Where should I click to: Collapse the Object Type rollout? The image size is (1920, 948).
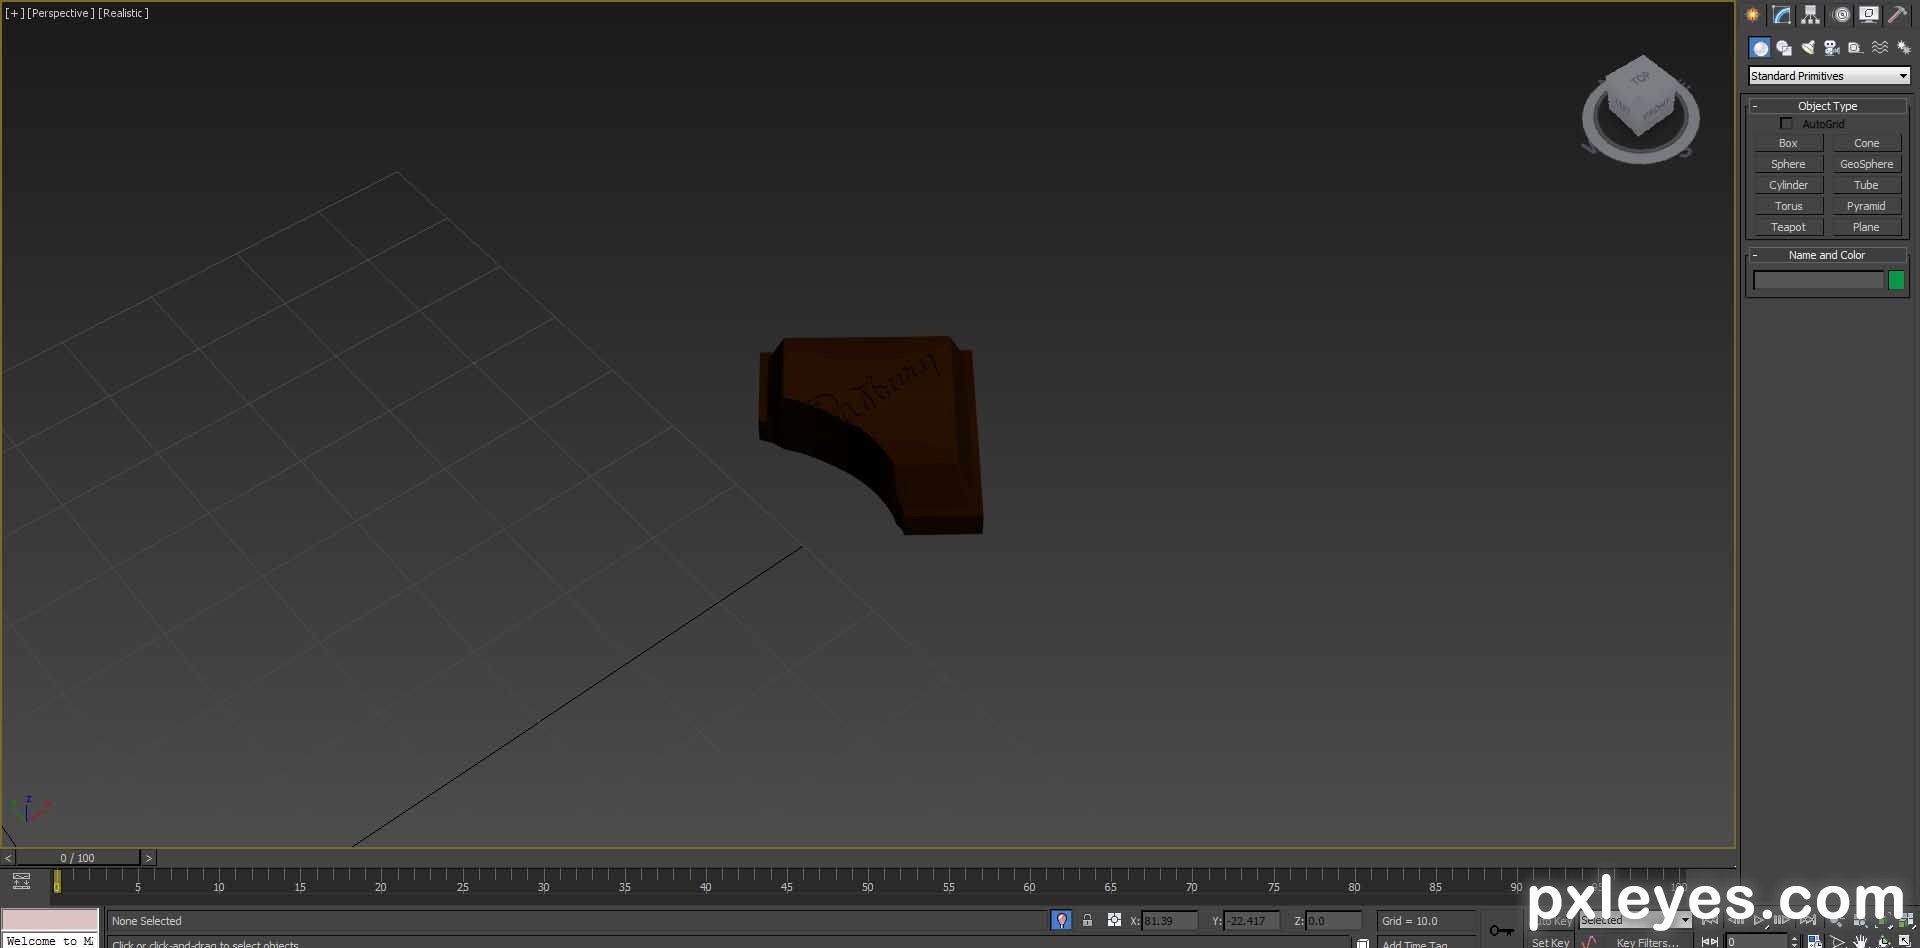(1828, 106)
